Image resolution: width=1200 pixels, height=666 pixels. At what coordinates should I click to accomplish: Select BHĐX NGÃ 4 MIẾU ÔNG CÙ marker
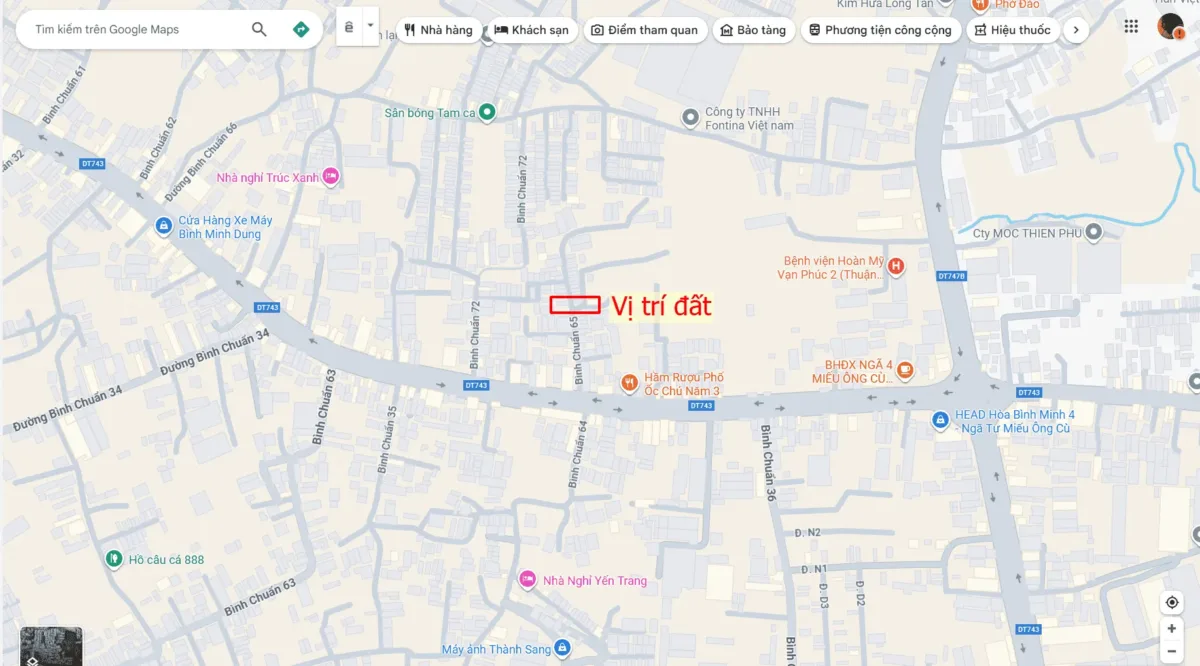pyautogui.click(x=905, y=371)
